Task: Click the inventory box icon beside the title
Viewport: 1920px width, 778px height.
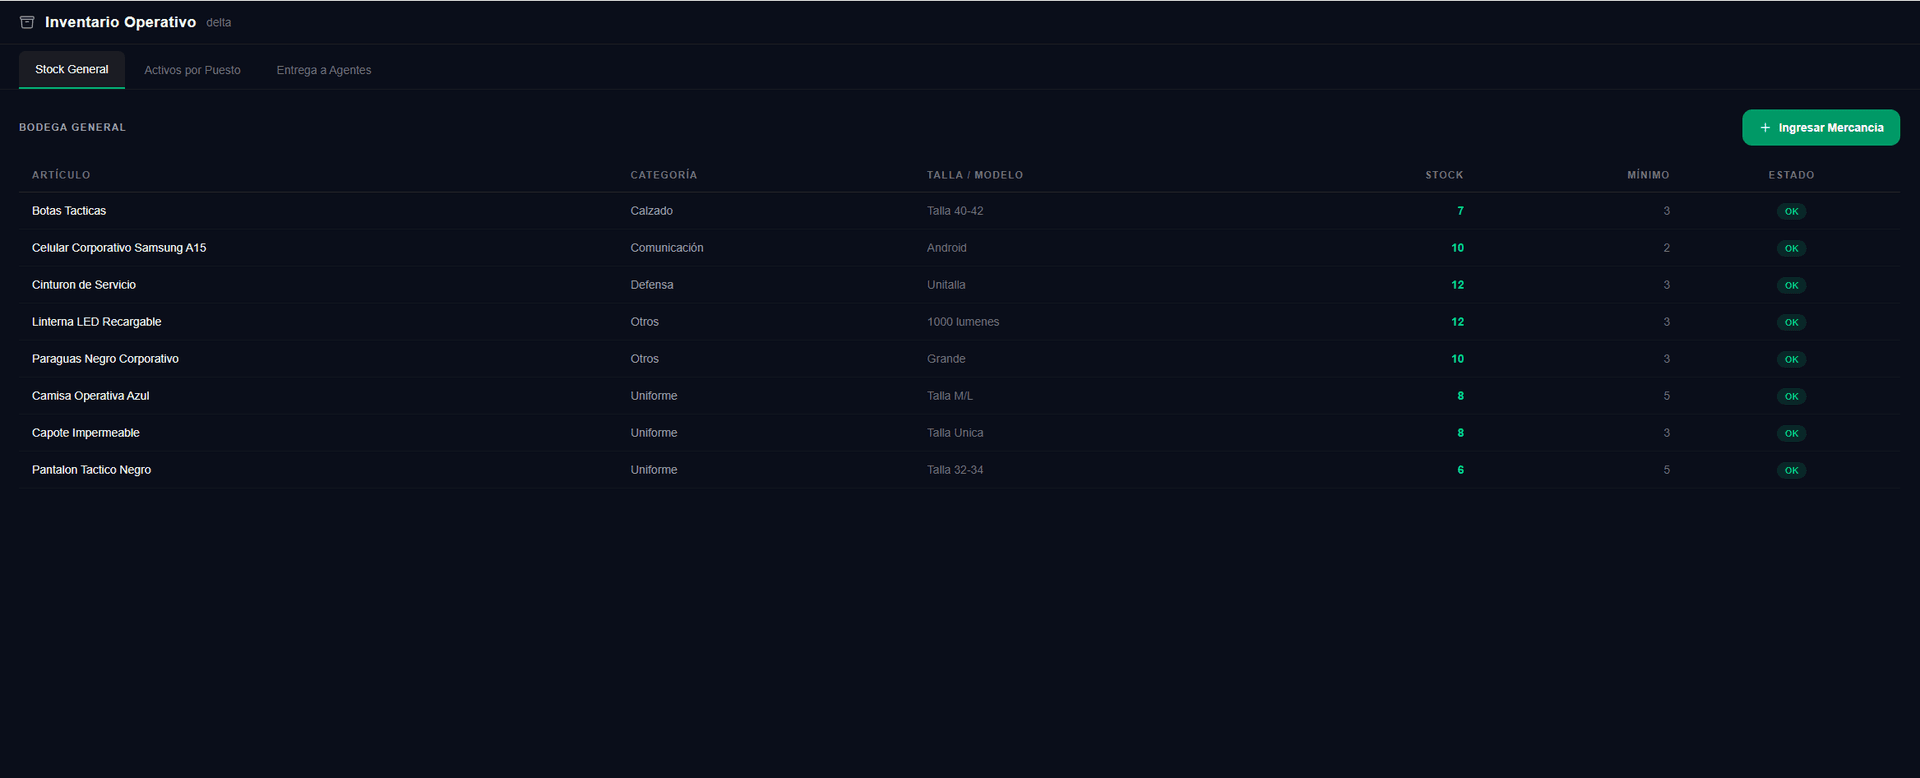Action: [x=27, y=22]
